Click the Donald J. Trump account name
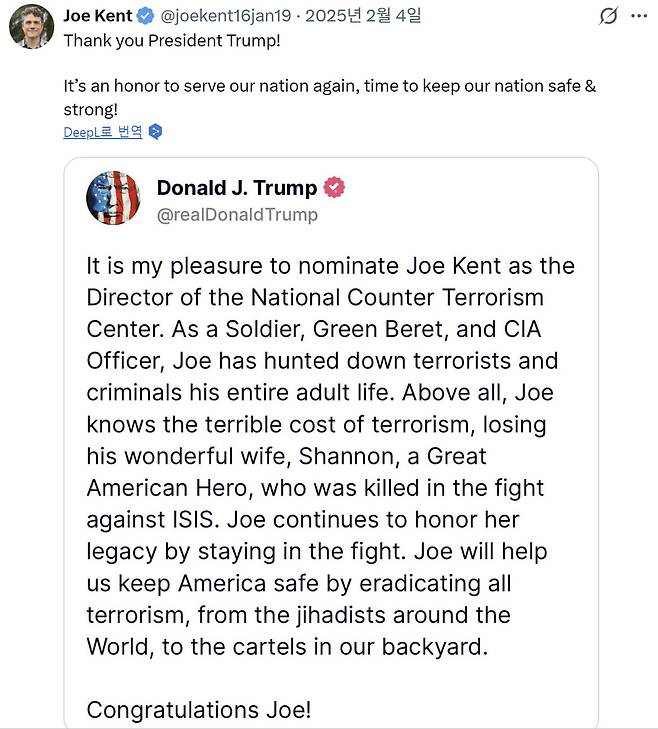This screenshot has height=729, width=658. coord(236,187)
